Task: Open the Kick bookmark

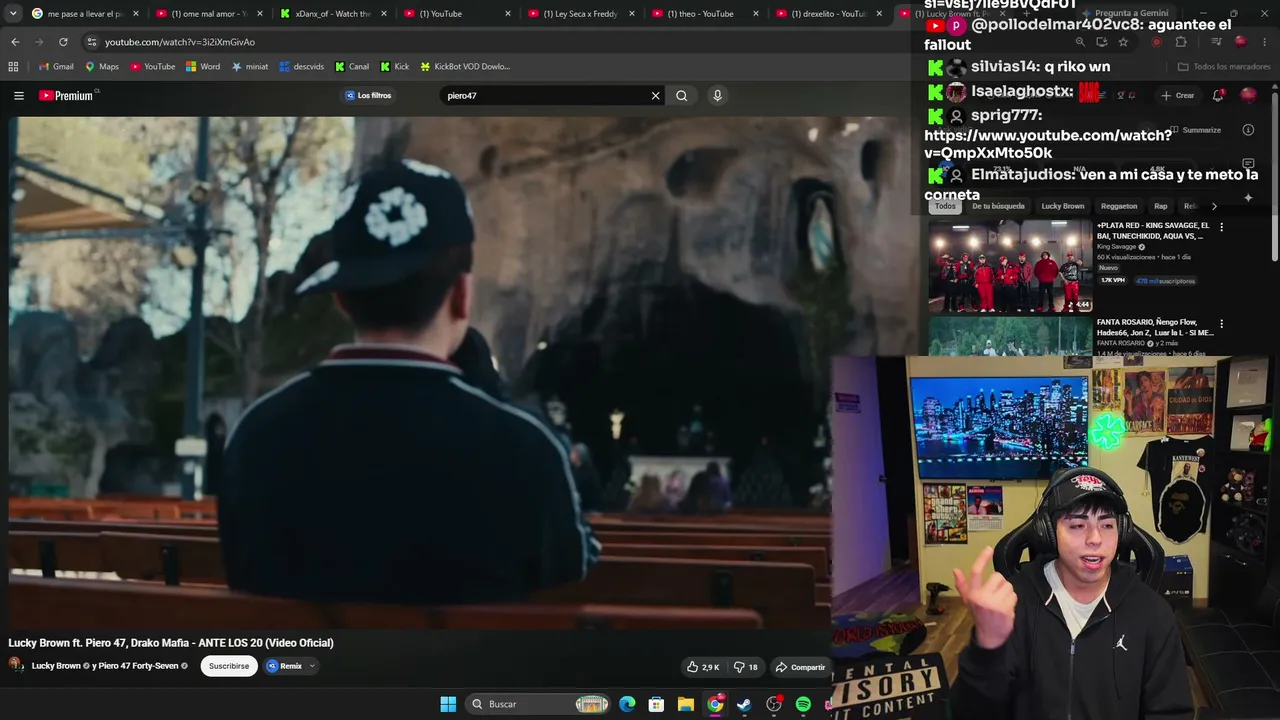Action: 395,67
